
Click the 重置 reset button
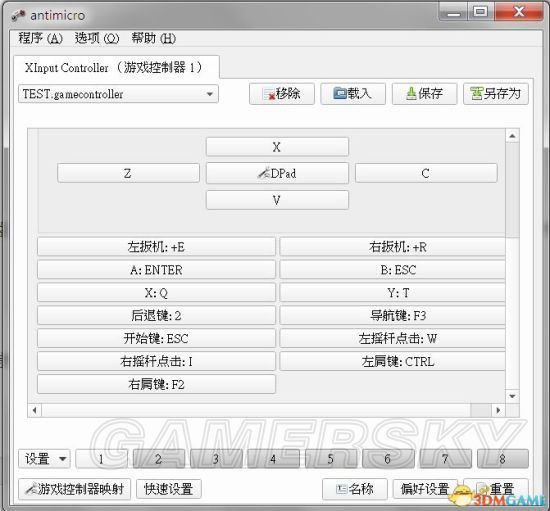[496, 489]
